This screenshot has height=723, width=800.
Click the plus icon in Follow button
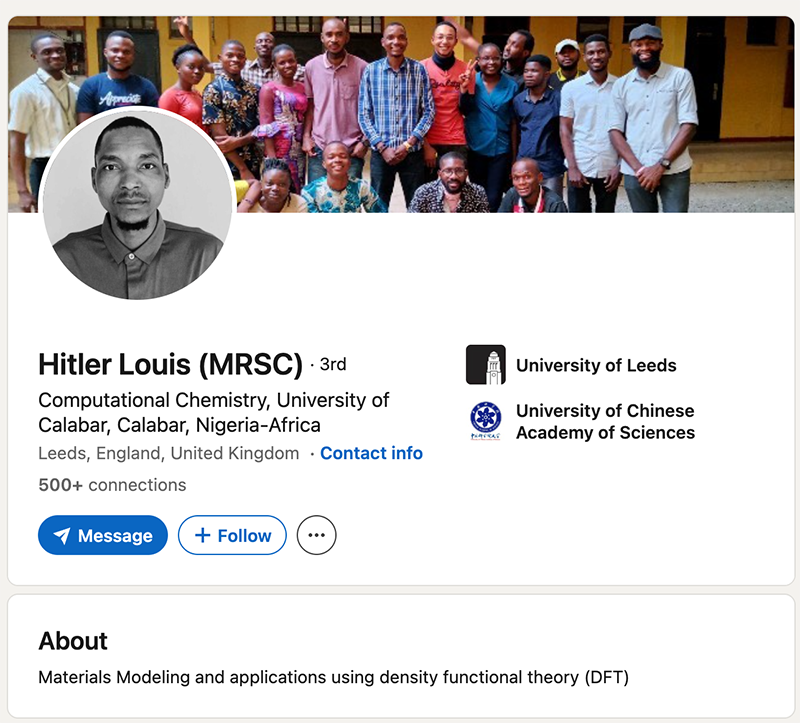202,536
